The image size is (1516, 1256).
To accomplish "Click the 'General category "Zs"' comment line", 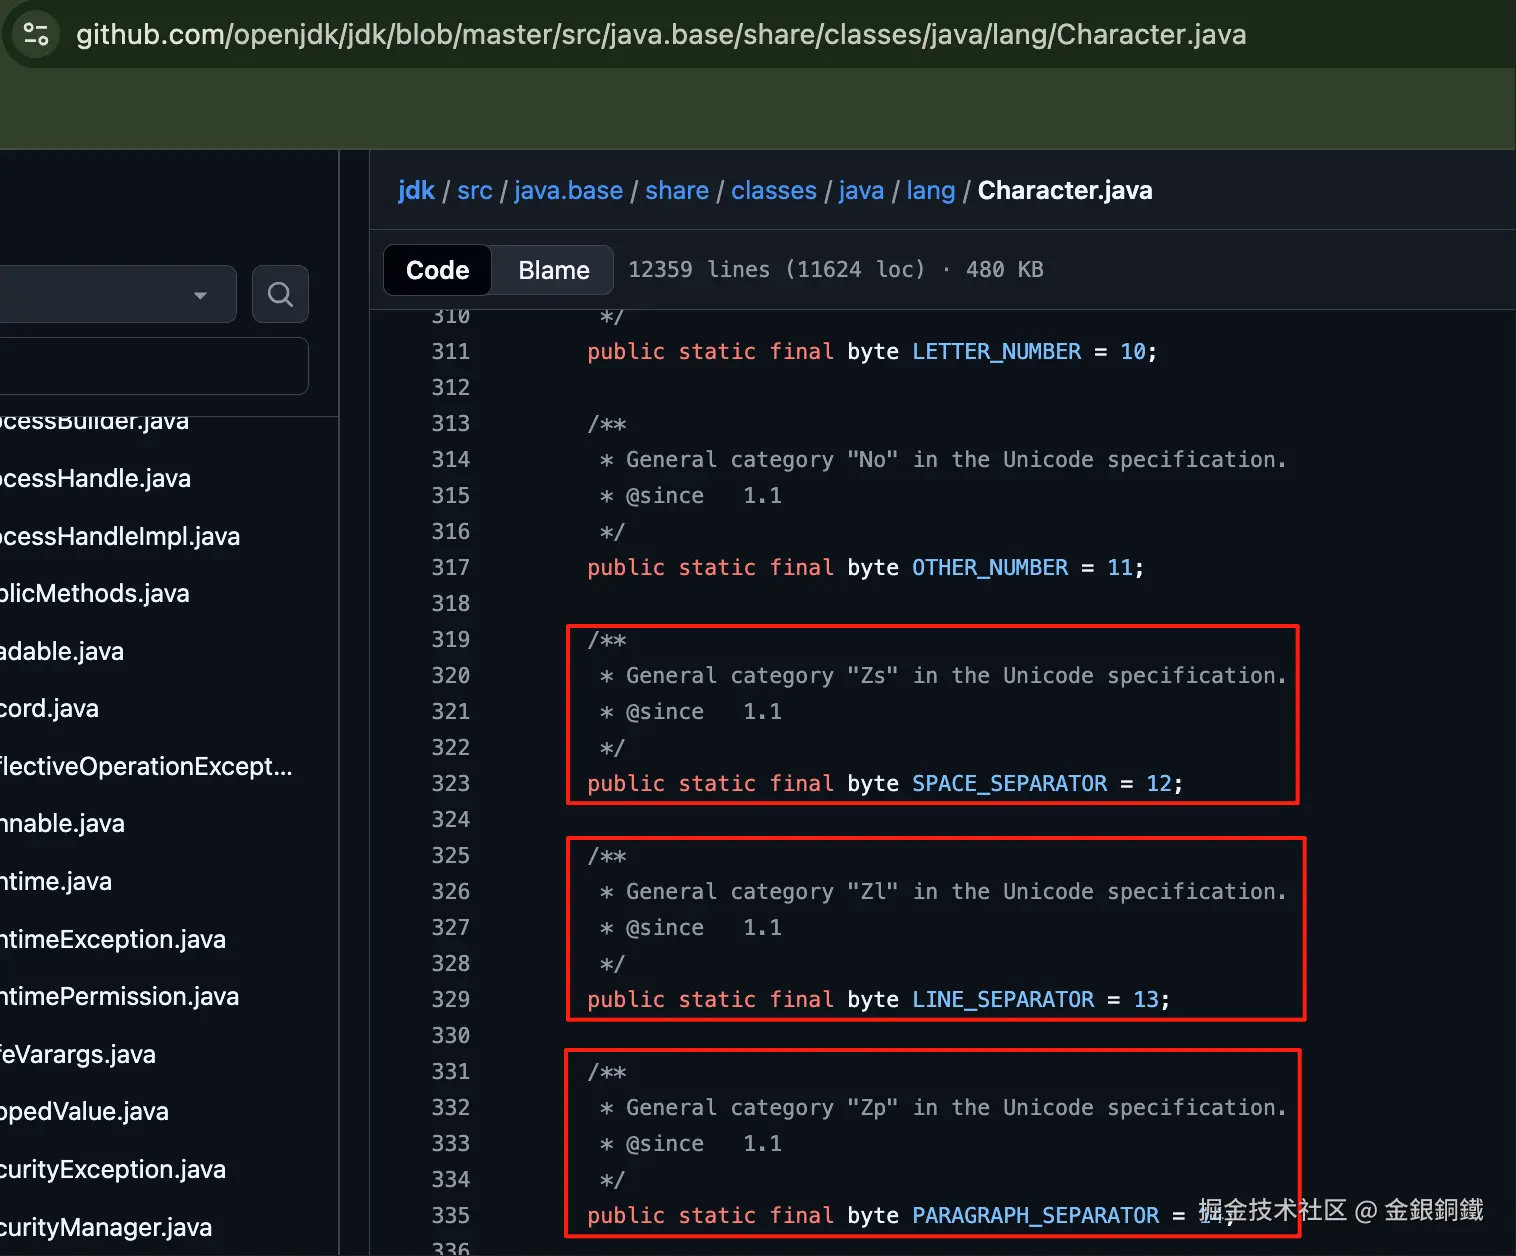I will pos(943,675).
